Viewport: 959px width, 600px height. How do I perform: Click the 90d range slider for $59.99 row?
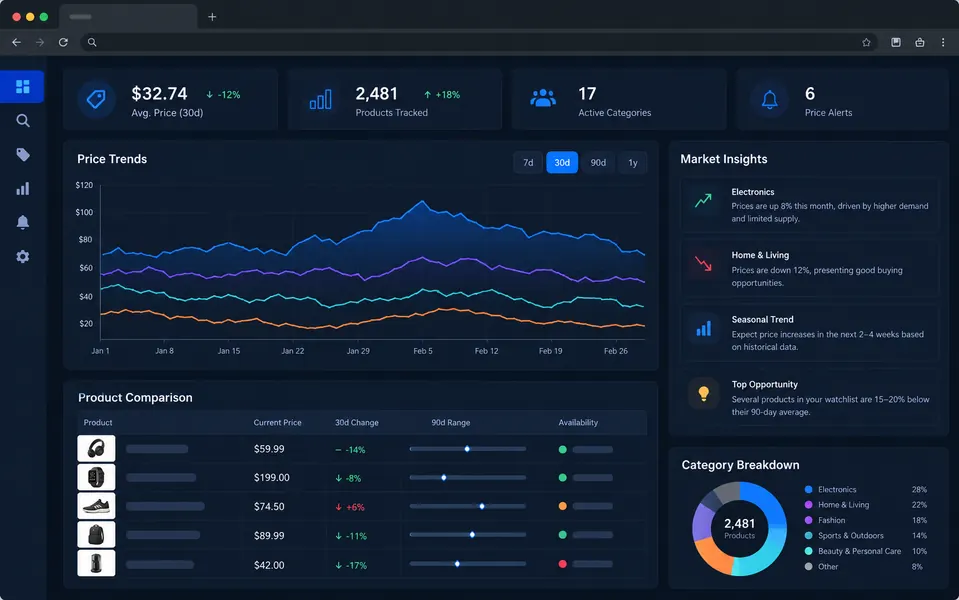[x=468, y=449]
